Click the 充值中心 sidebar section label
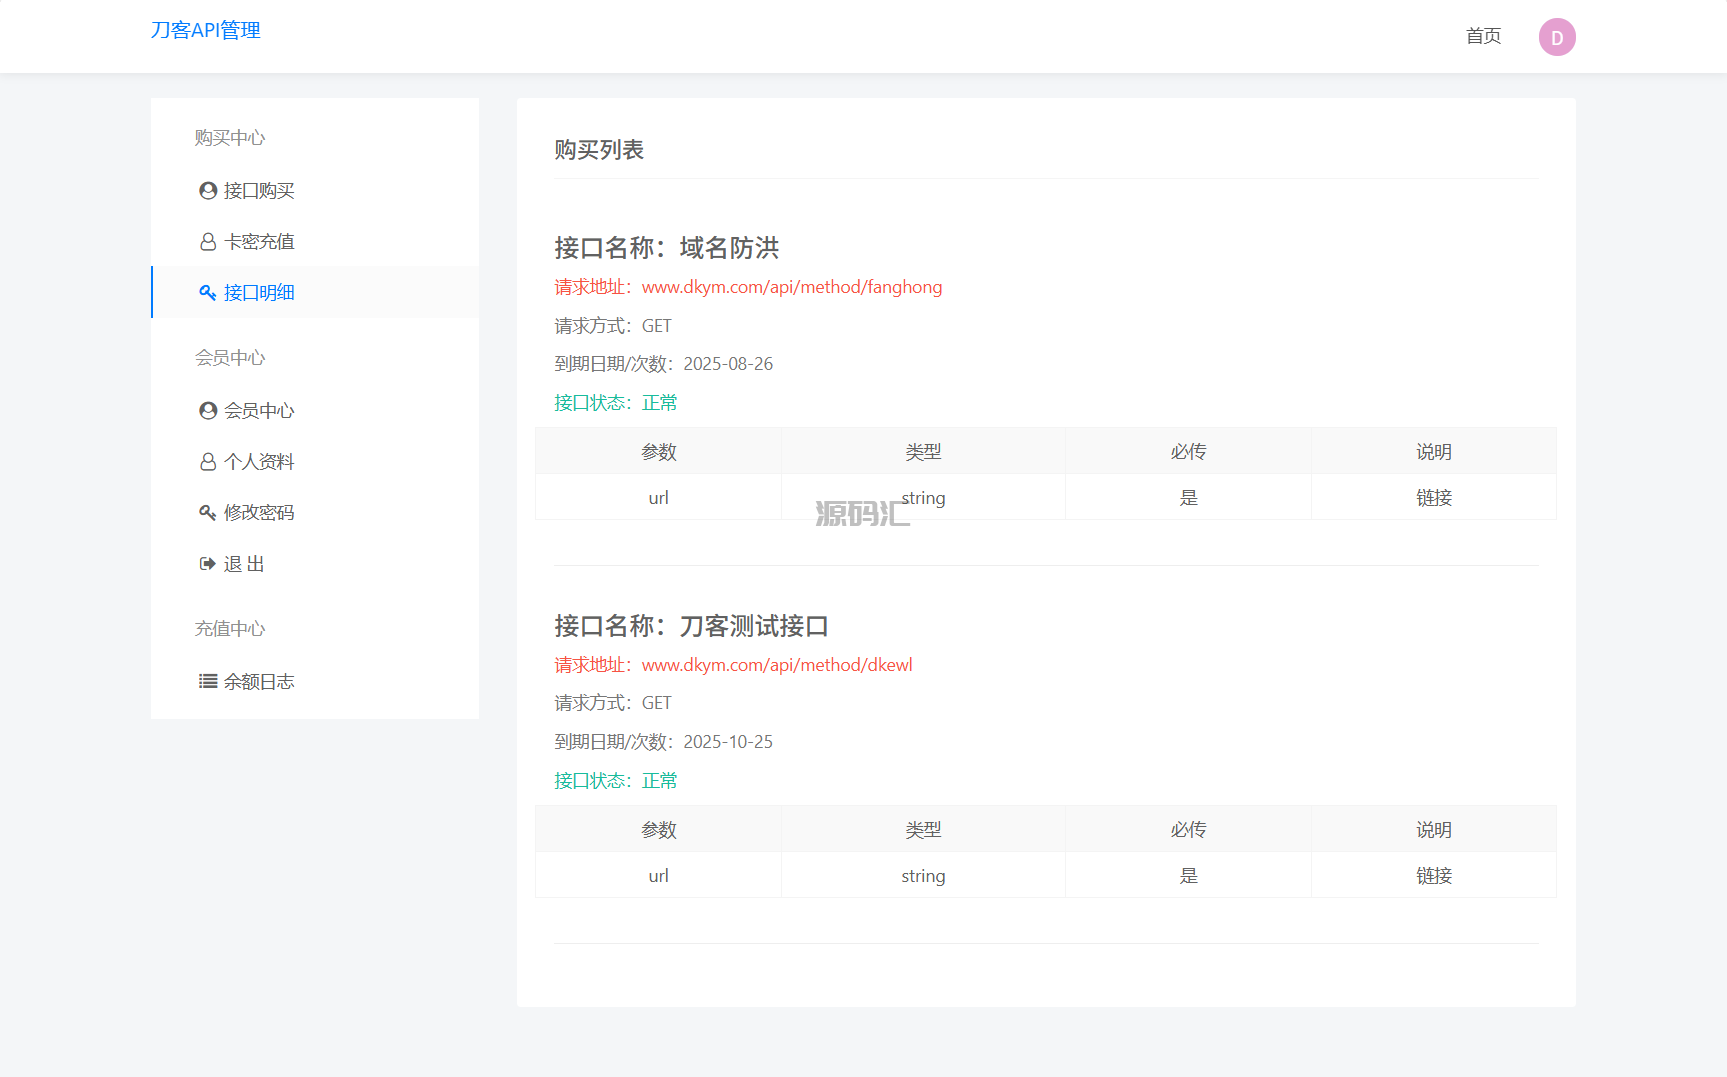Screen dimensions: 1727x1077 point(230,629)
